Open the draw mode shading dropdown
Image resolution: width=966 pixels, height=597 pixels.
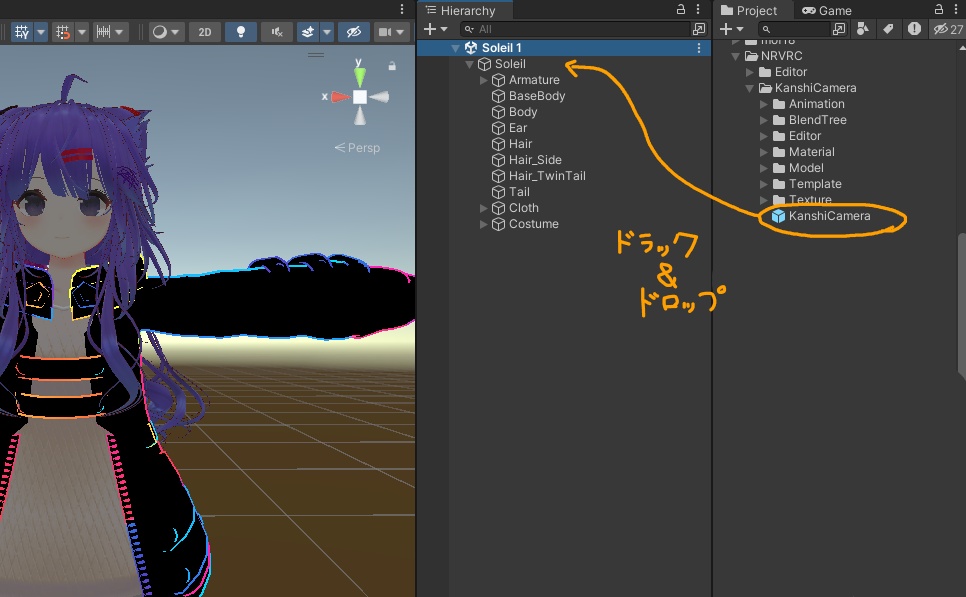[166, 32]
